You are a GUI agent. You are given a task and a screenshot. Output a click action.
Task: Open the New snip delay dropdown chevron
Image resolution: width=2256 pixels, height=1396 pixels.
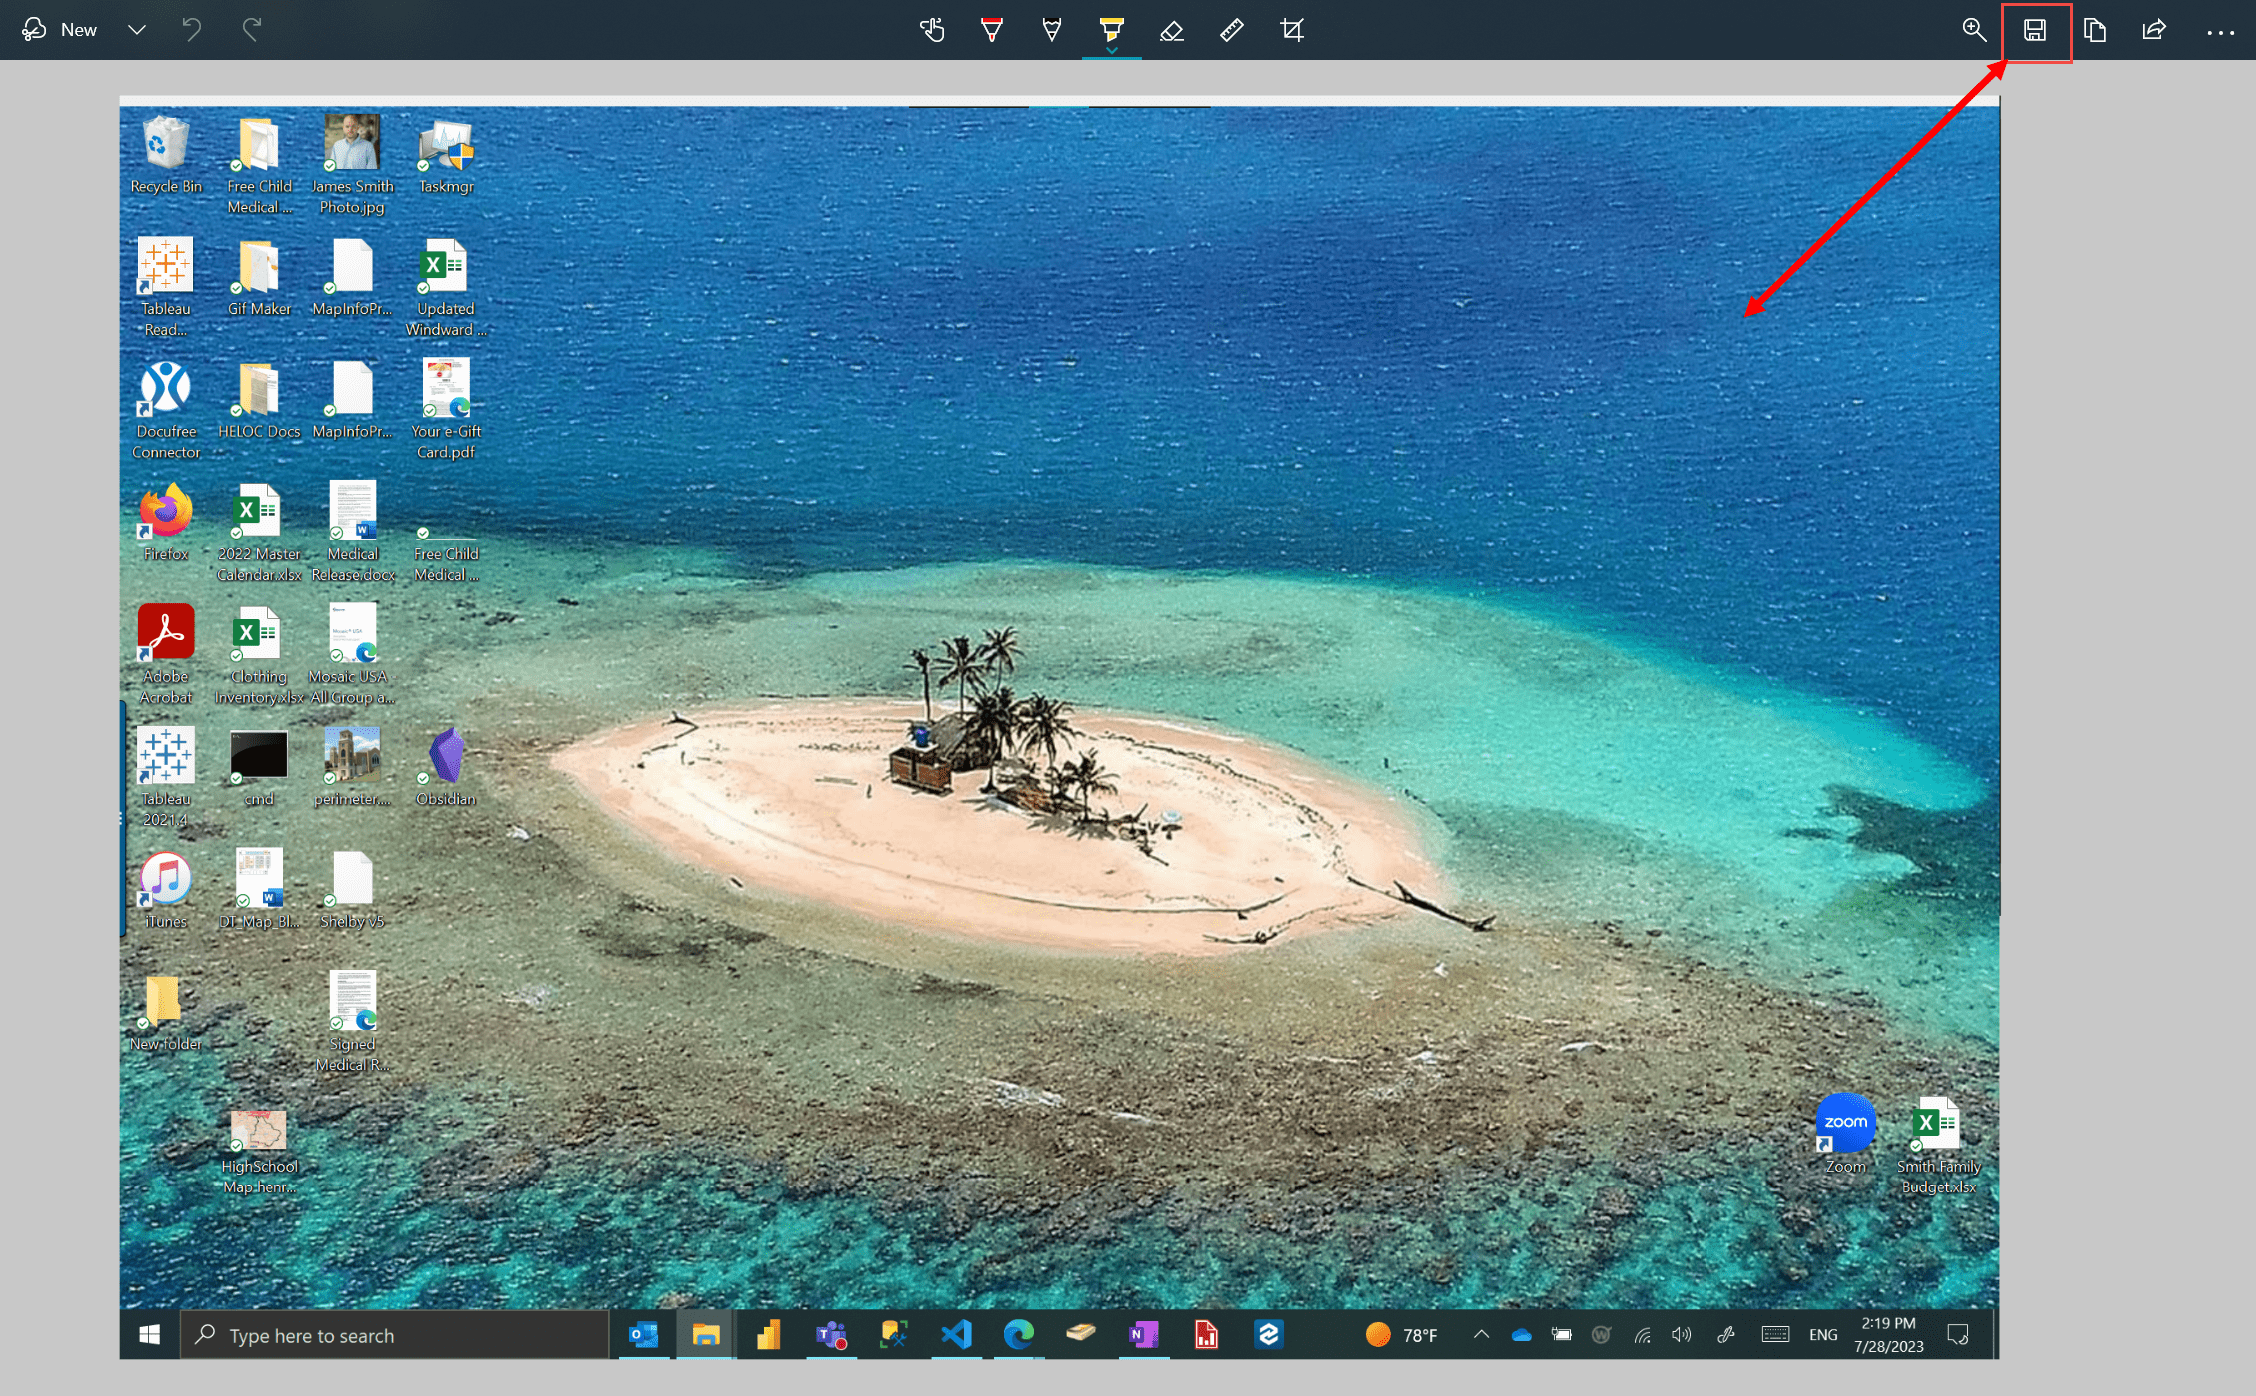pos(137,30)
